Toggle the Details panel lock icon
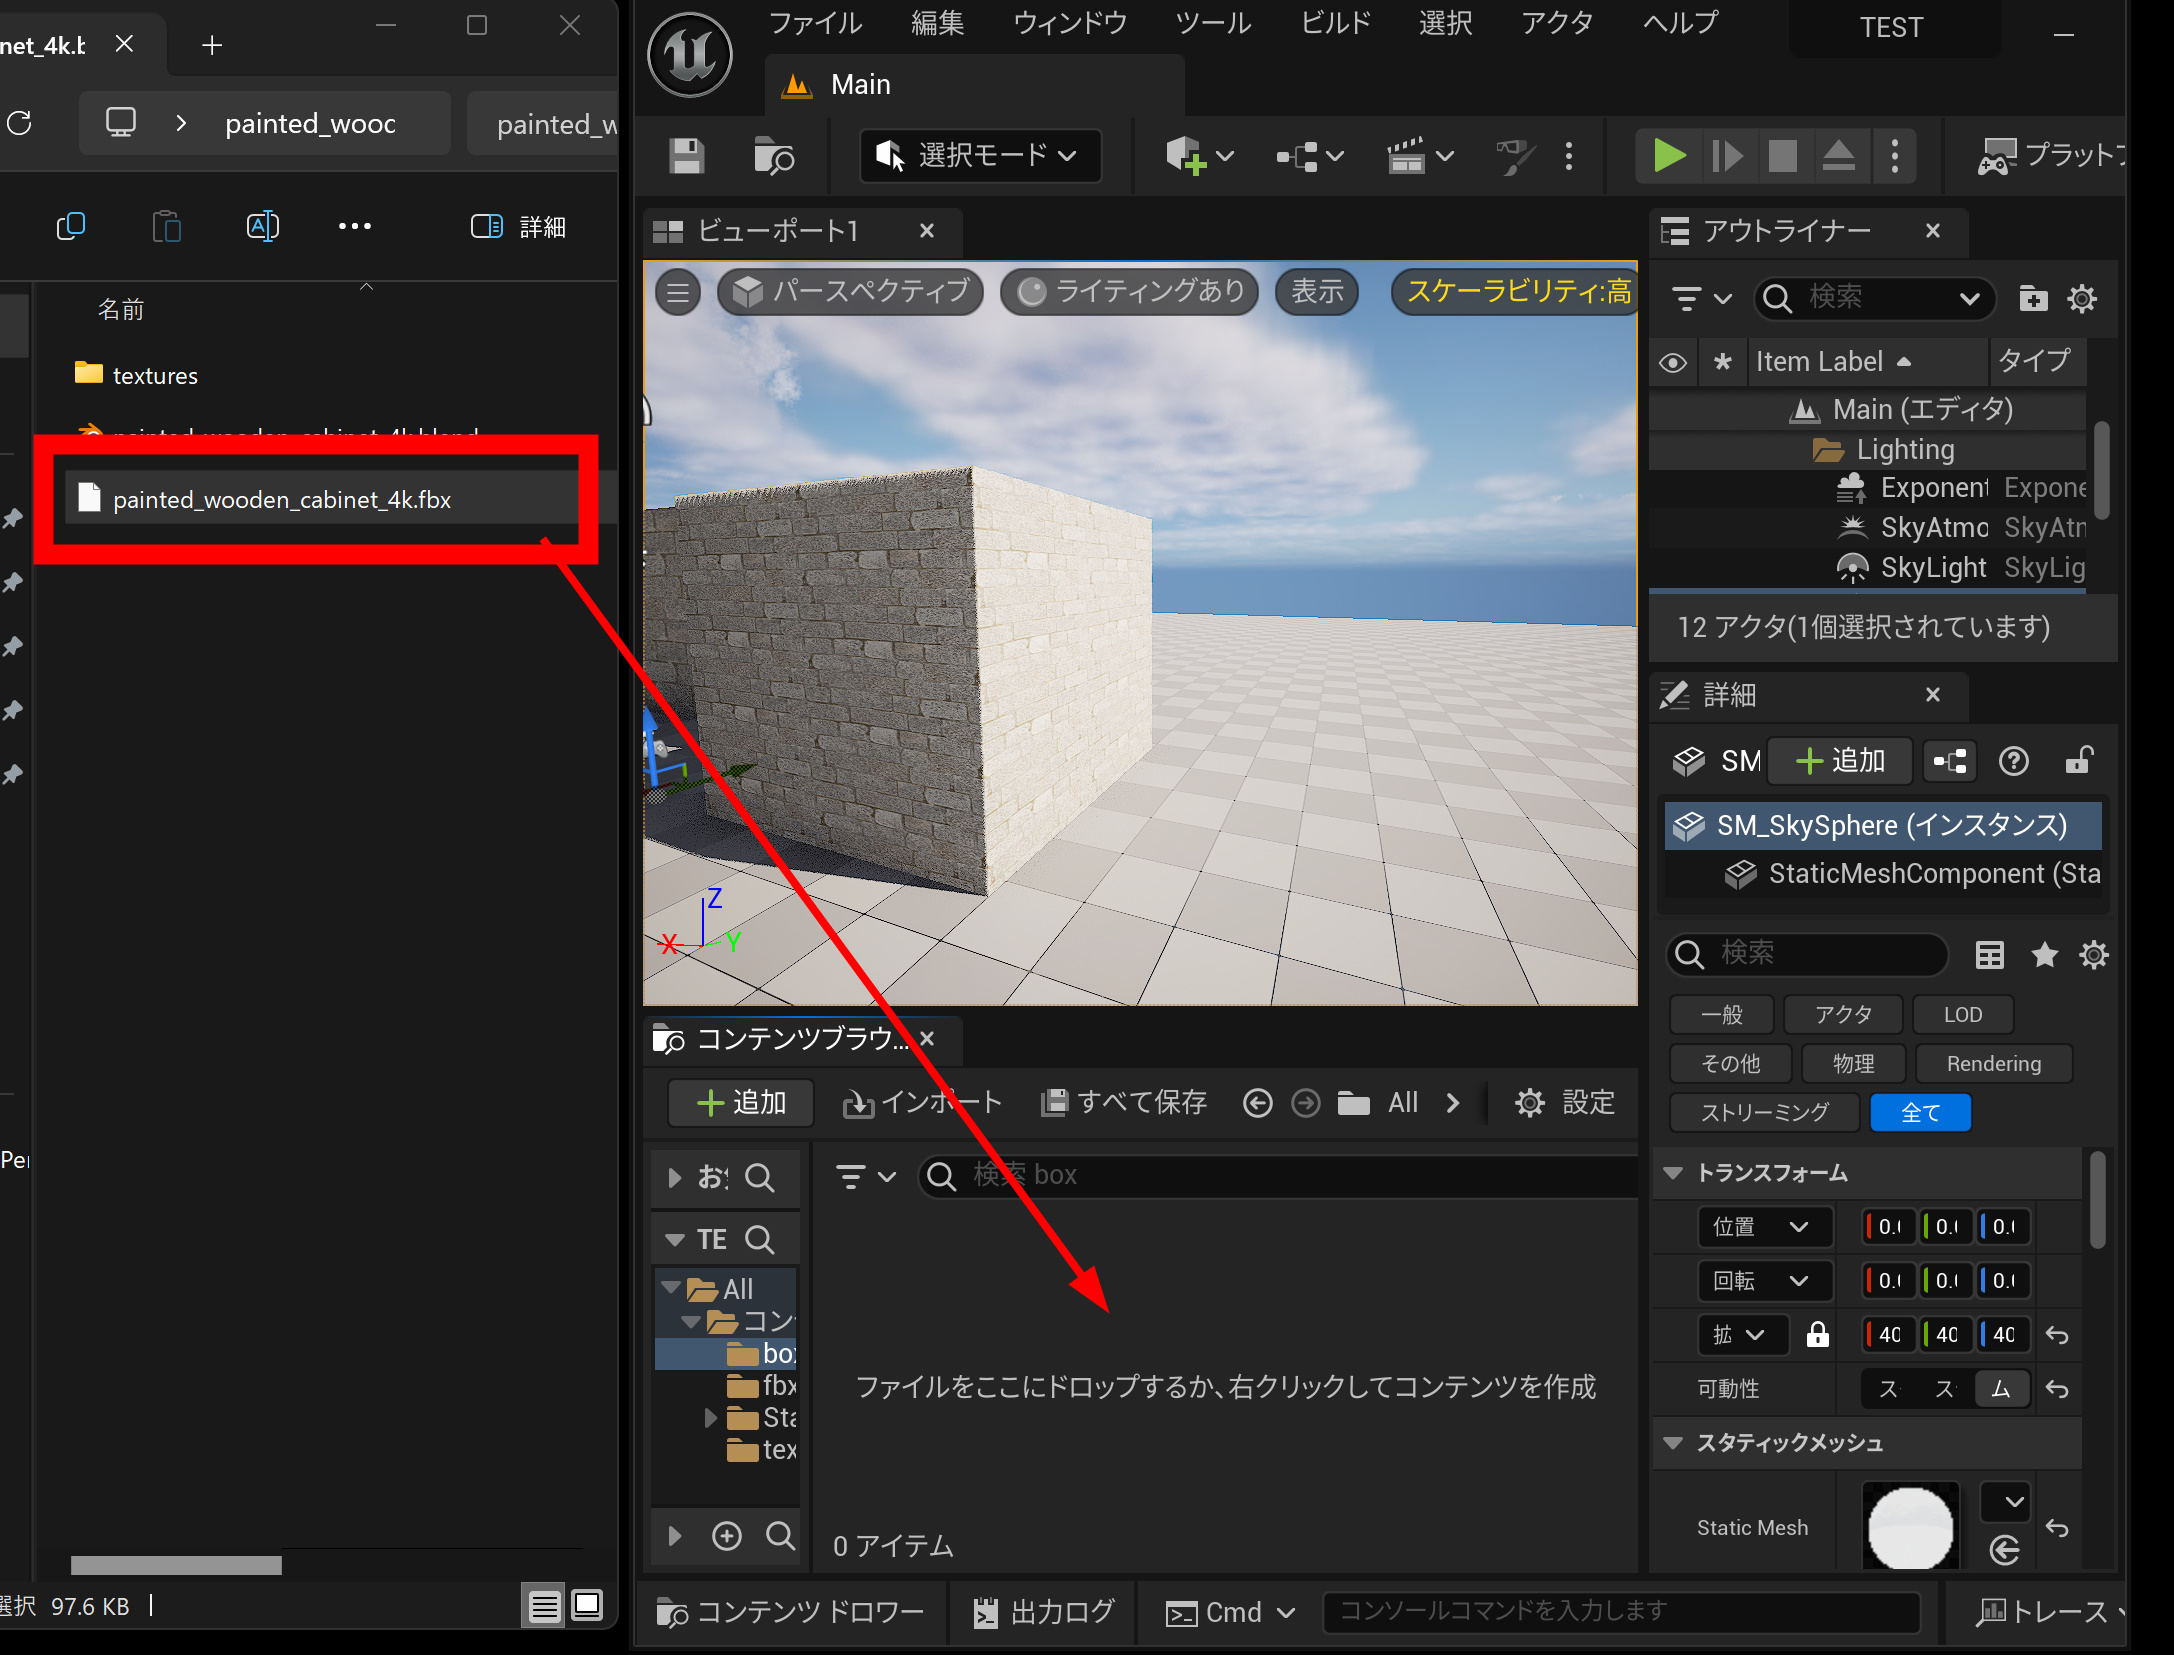The height and width of the screenshot is (1655, 2174). [2079, 761]
